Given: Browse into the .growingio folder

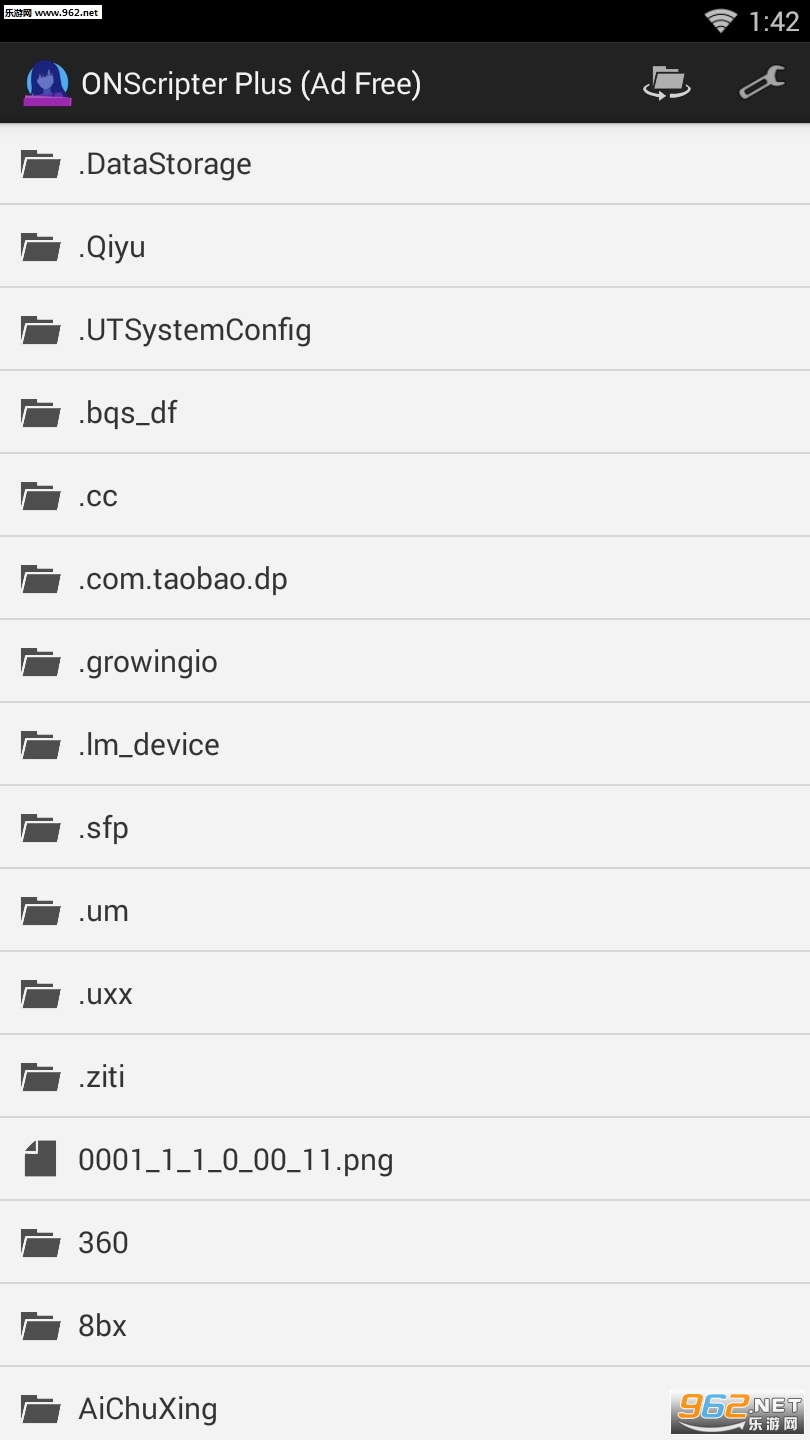Looking at the screenshot, I should coord(148,662).
